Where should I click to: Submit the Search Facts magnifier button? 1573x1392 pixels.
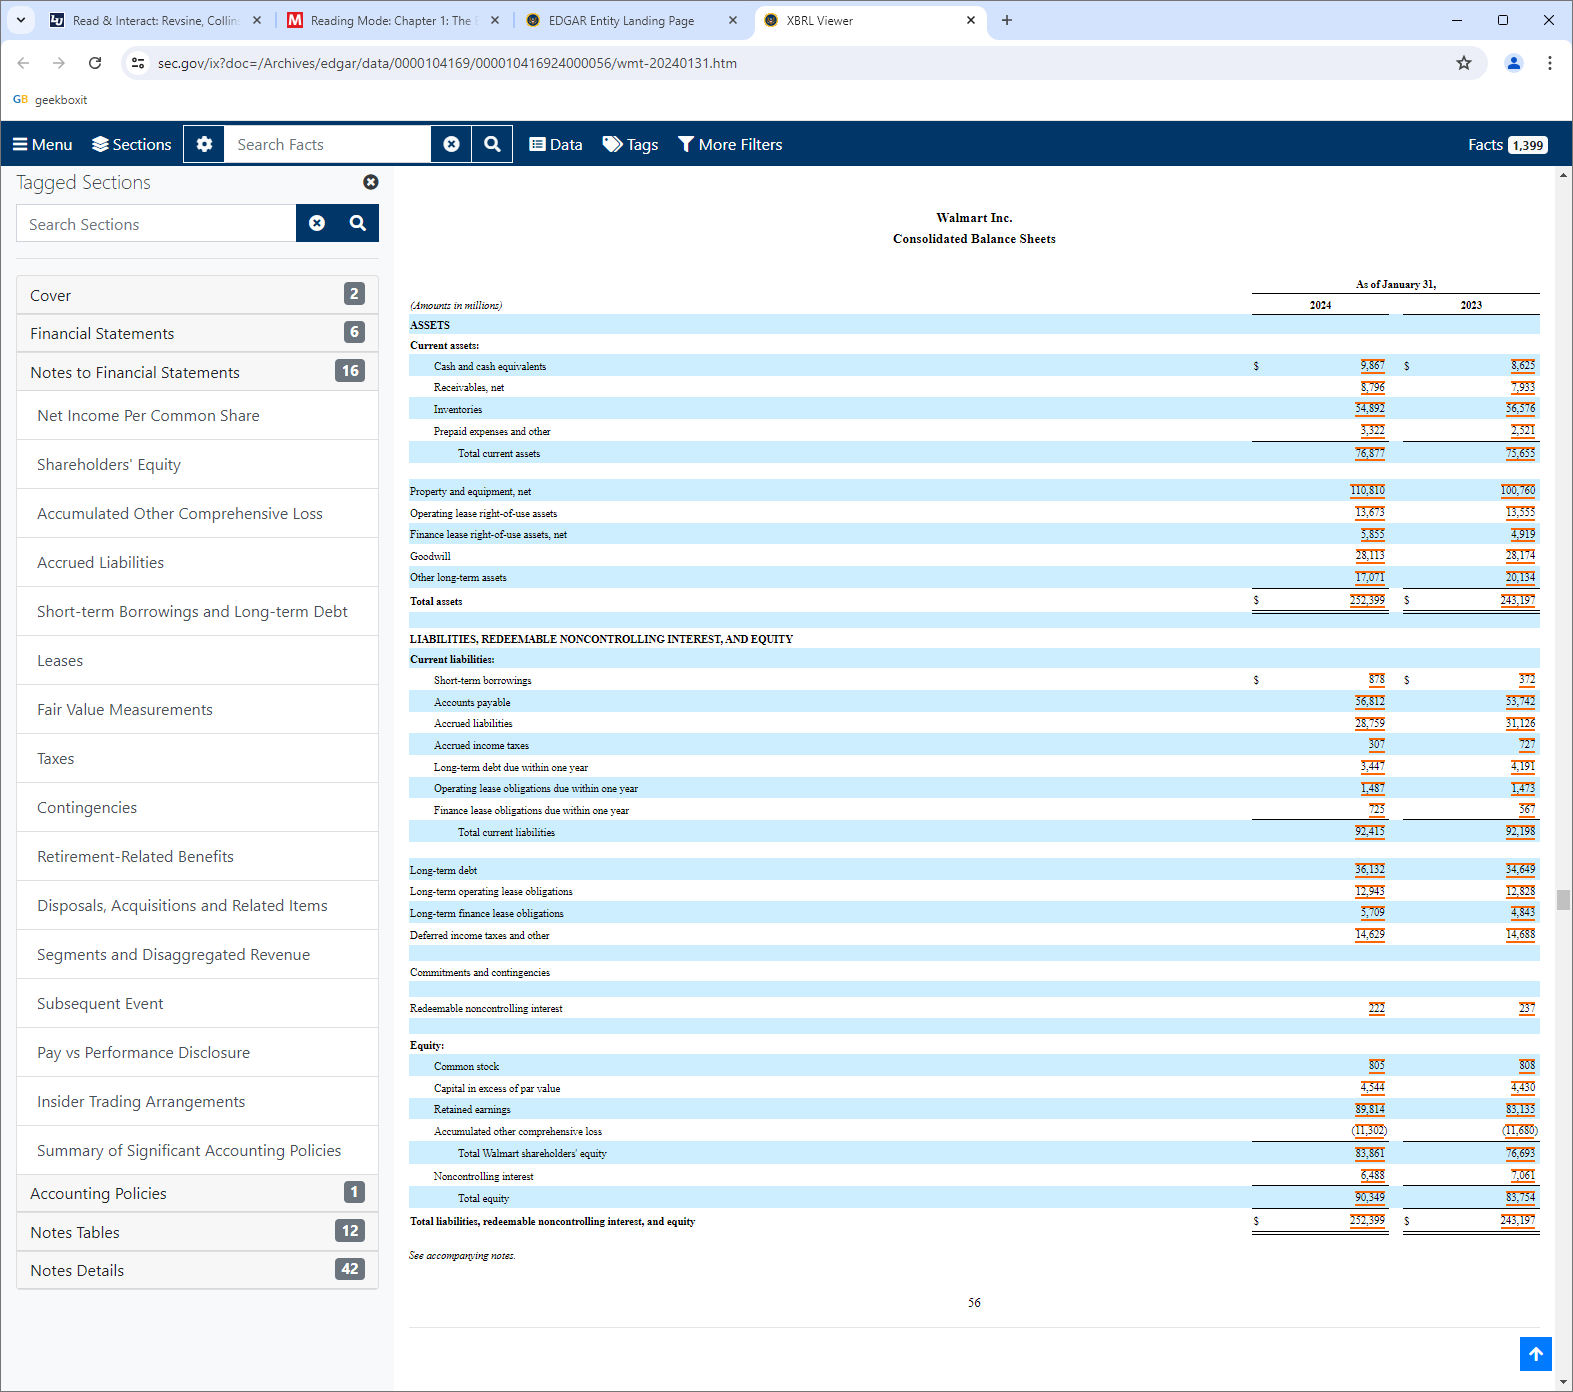click(x=492, y=144)
